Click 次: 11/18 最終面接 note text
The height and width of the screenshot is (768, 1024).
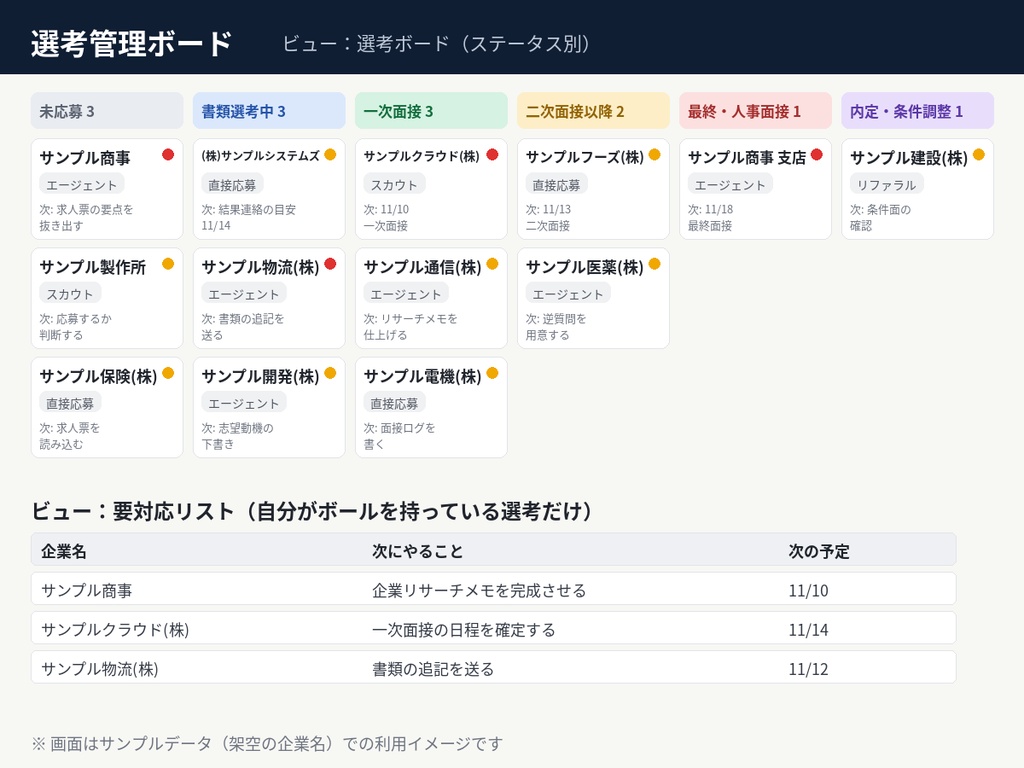(711, 217)
